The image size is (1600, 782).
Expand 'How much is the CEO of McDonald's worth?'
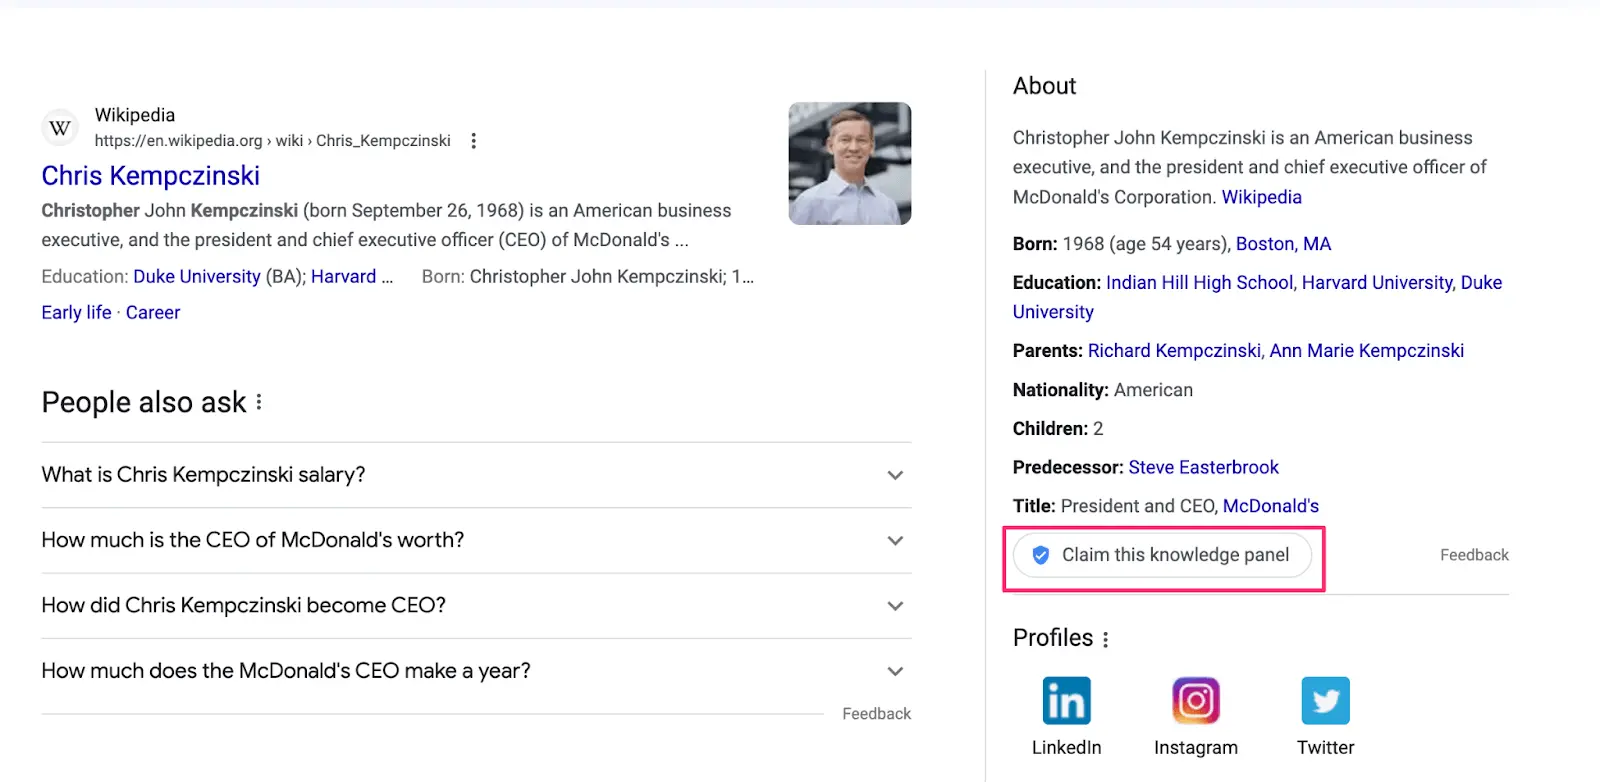pos(476,540)
